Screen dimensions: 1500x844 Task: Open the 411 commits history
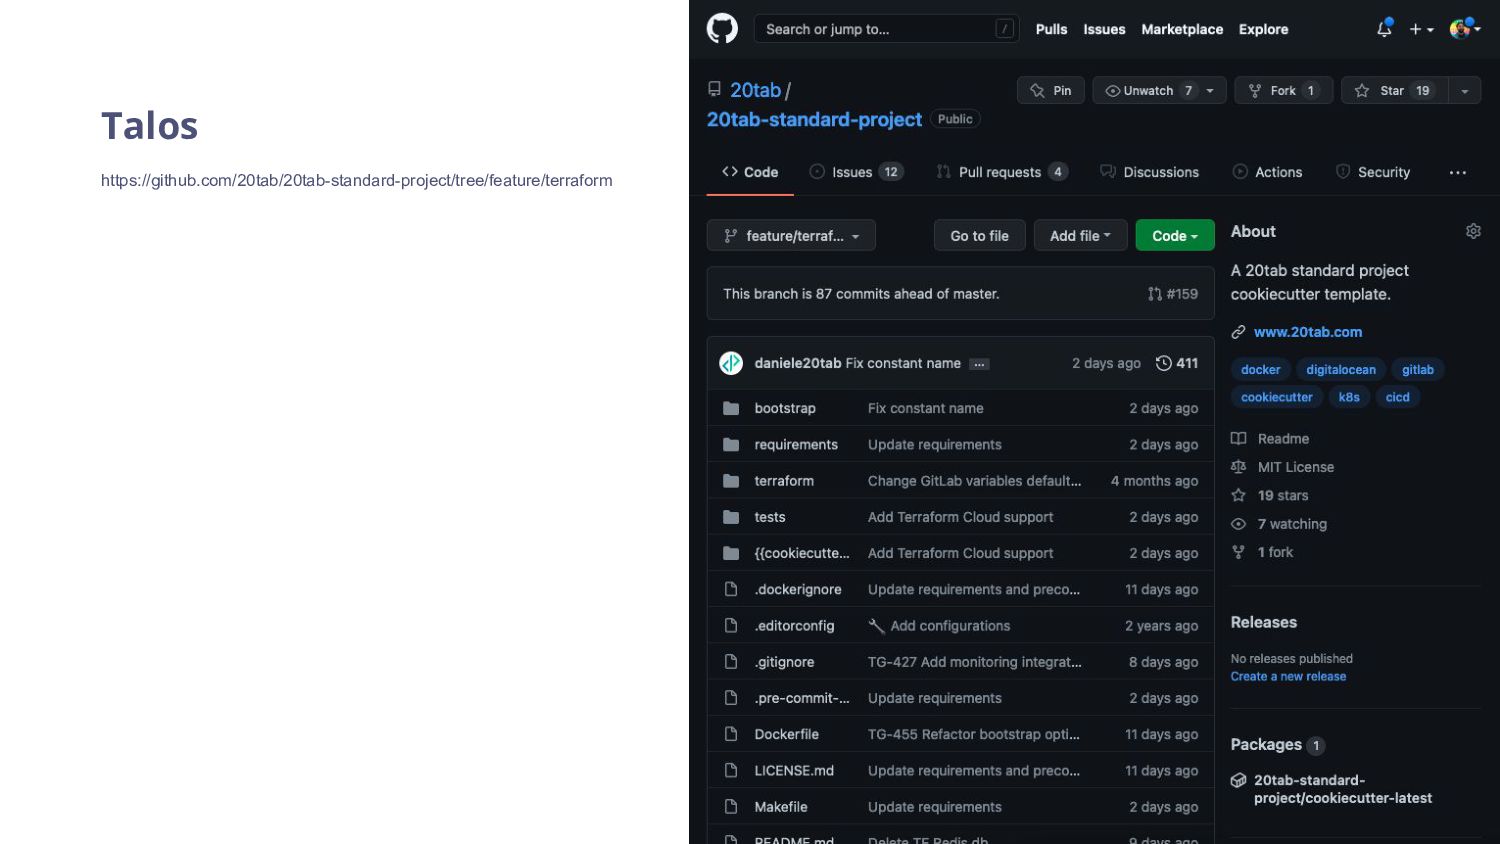click(x=1177, y=363)
